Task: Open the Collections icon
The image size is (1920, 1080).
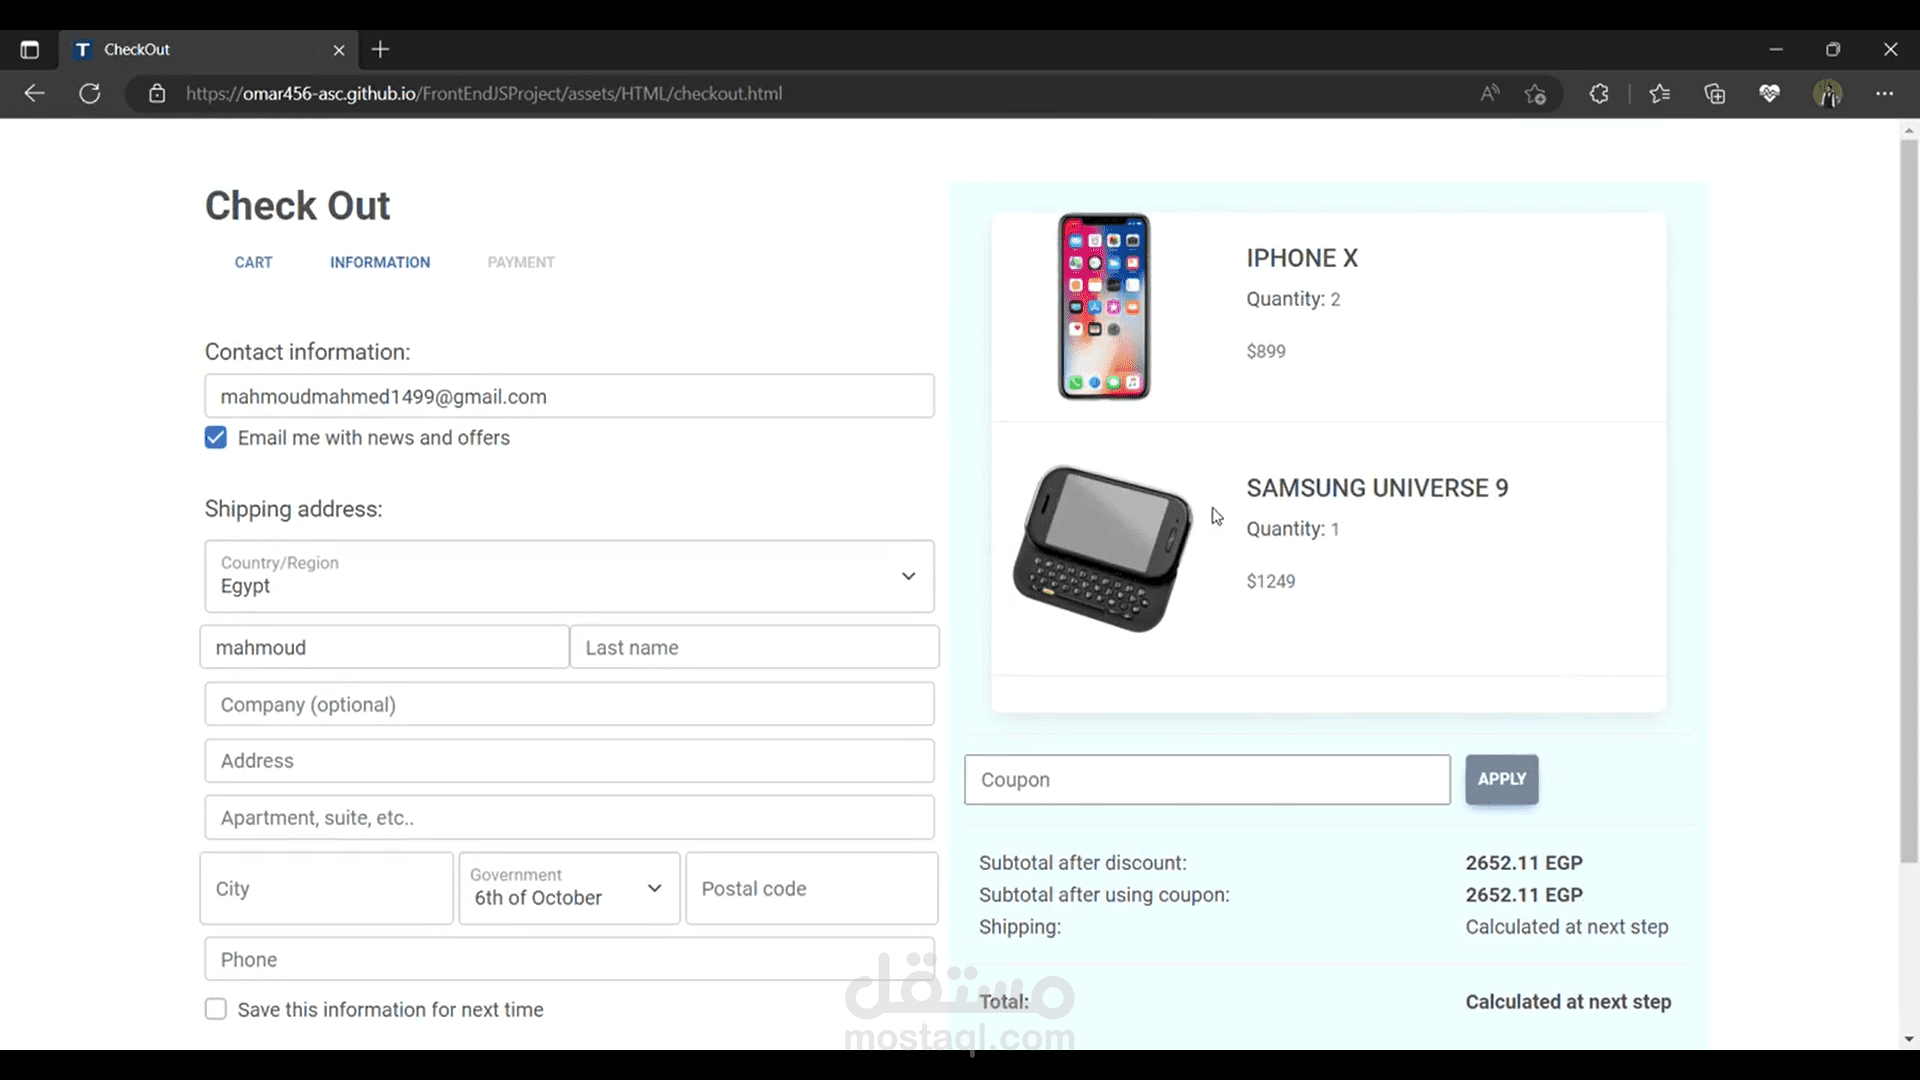Action: (1715, 93)
